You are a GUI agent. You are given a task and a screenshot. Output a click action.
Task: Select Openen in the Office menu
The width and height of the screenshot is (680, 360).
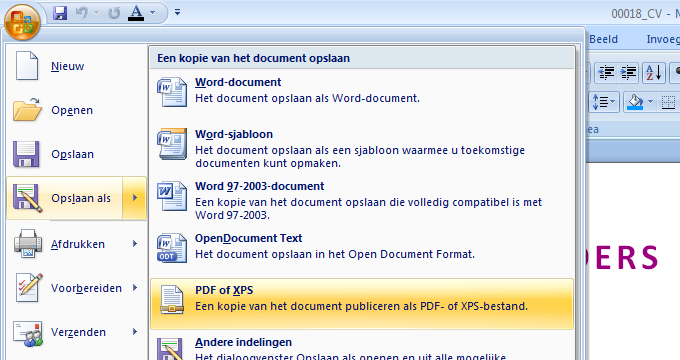[77, 110]
